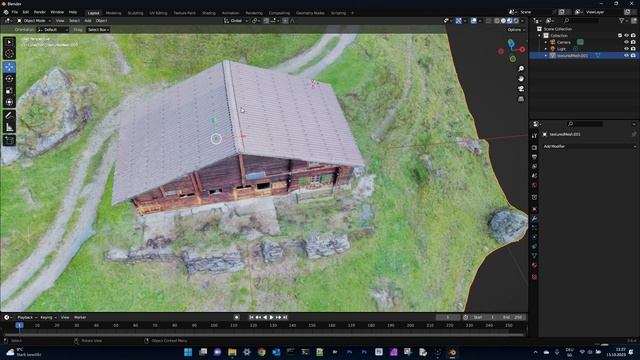
Task: Switch to the Shading workspace tab
Action: coord(209,13)
